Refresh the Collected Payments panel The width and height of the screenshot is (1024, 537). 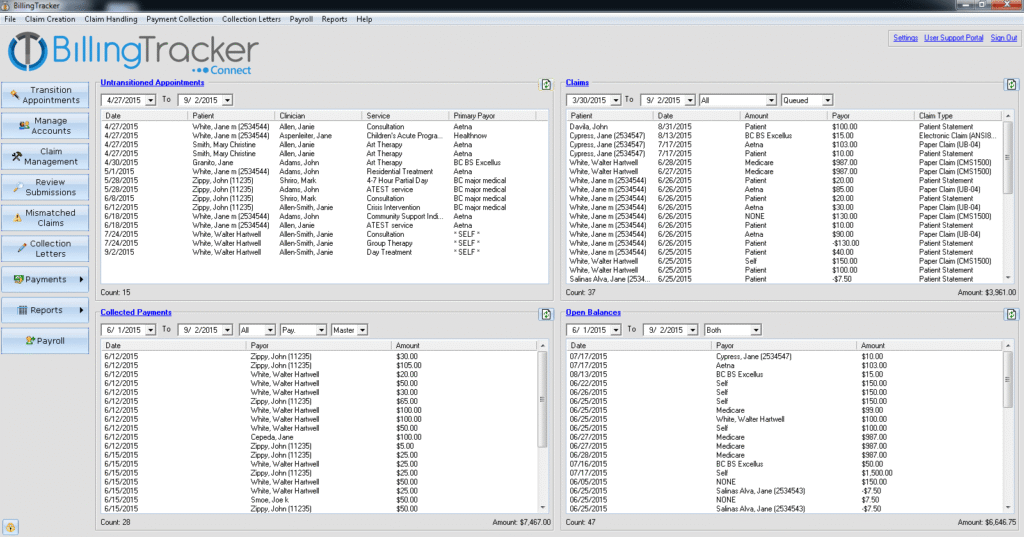546,314
